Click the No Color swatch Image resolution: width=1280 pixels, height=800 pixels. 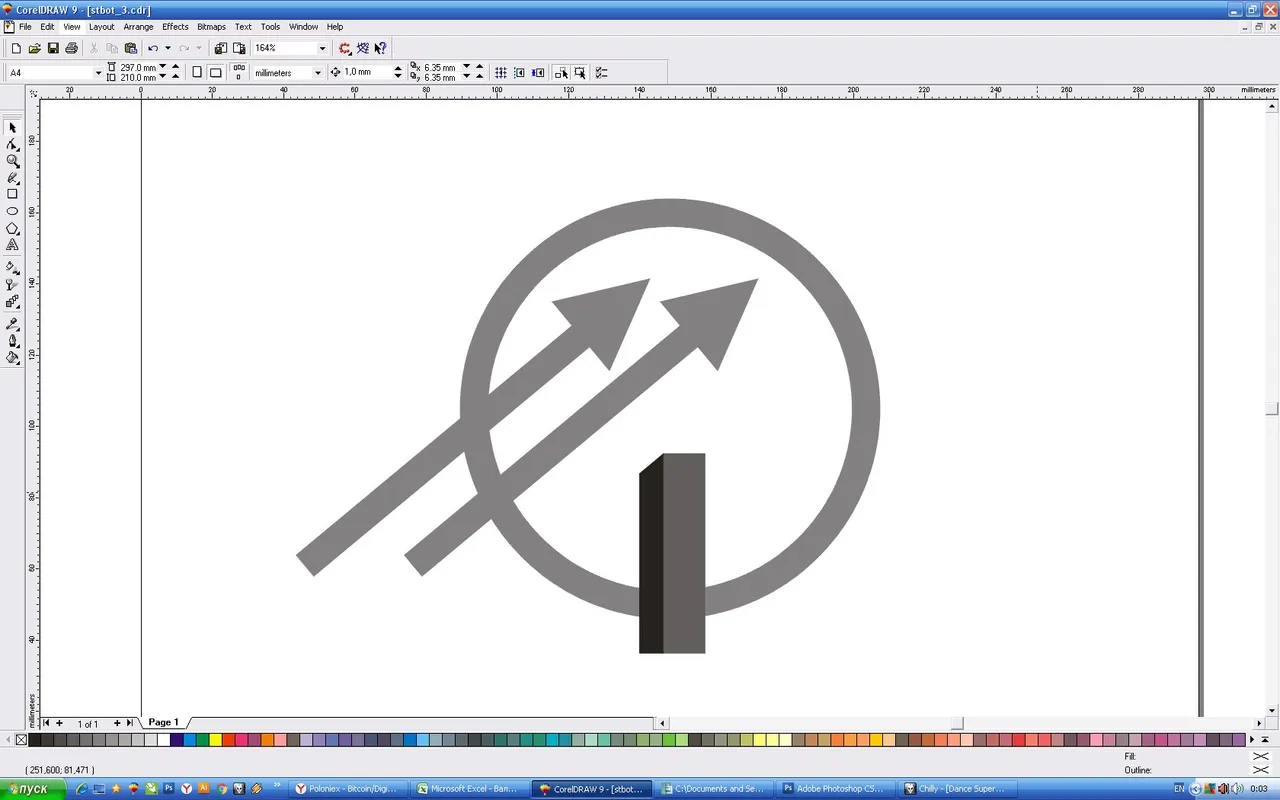21,740
